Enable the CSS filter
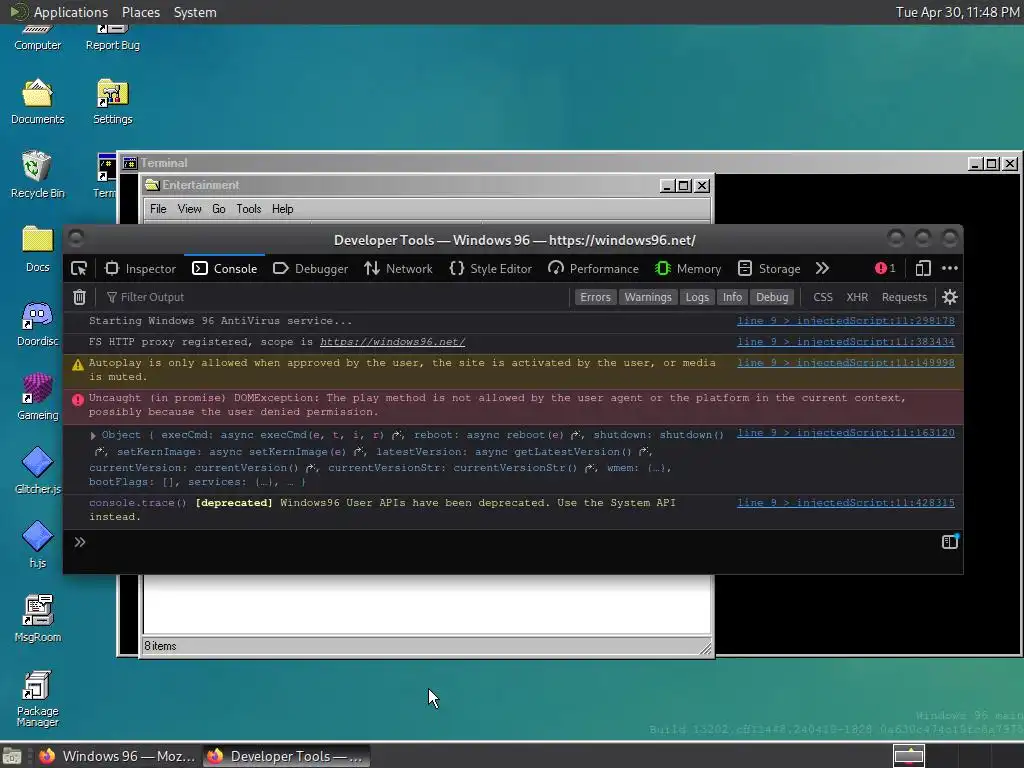 pos(823,297)
